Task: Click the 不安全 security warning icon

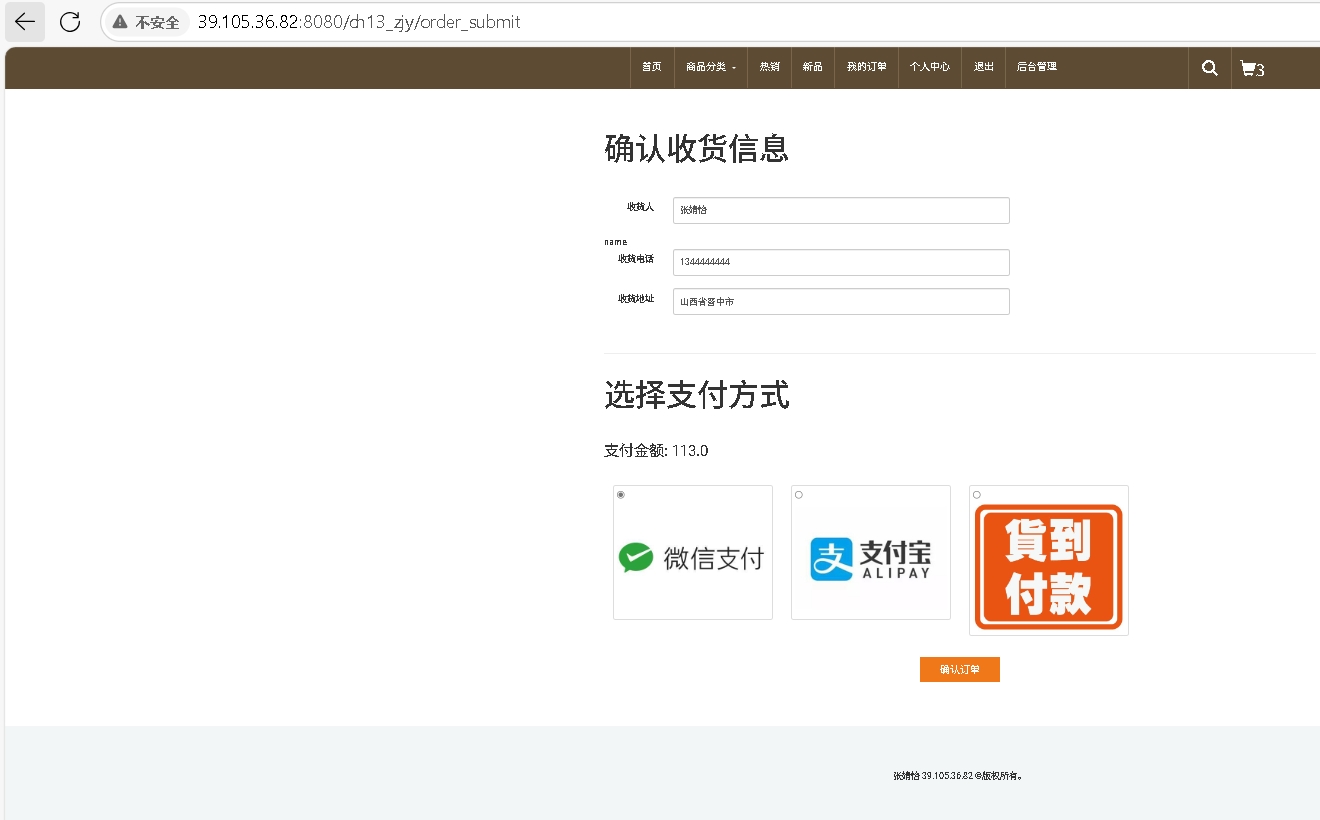Action: 120,22
